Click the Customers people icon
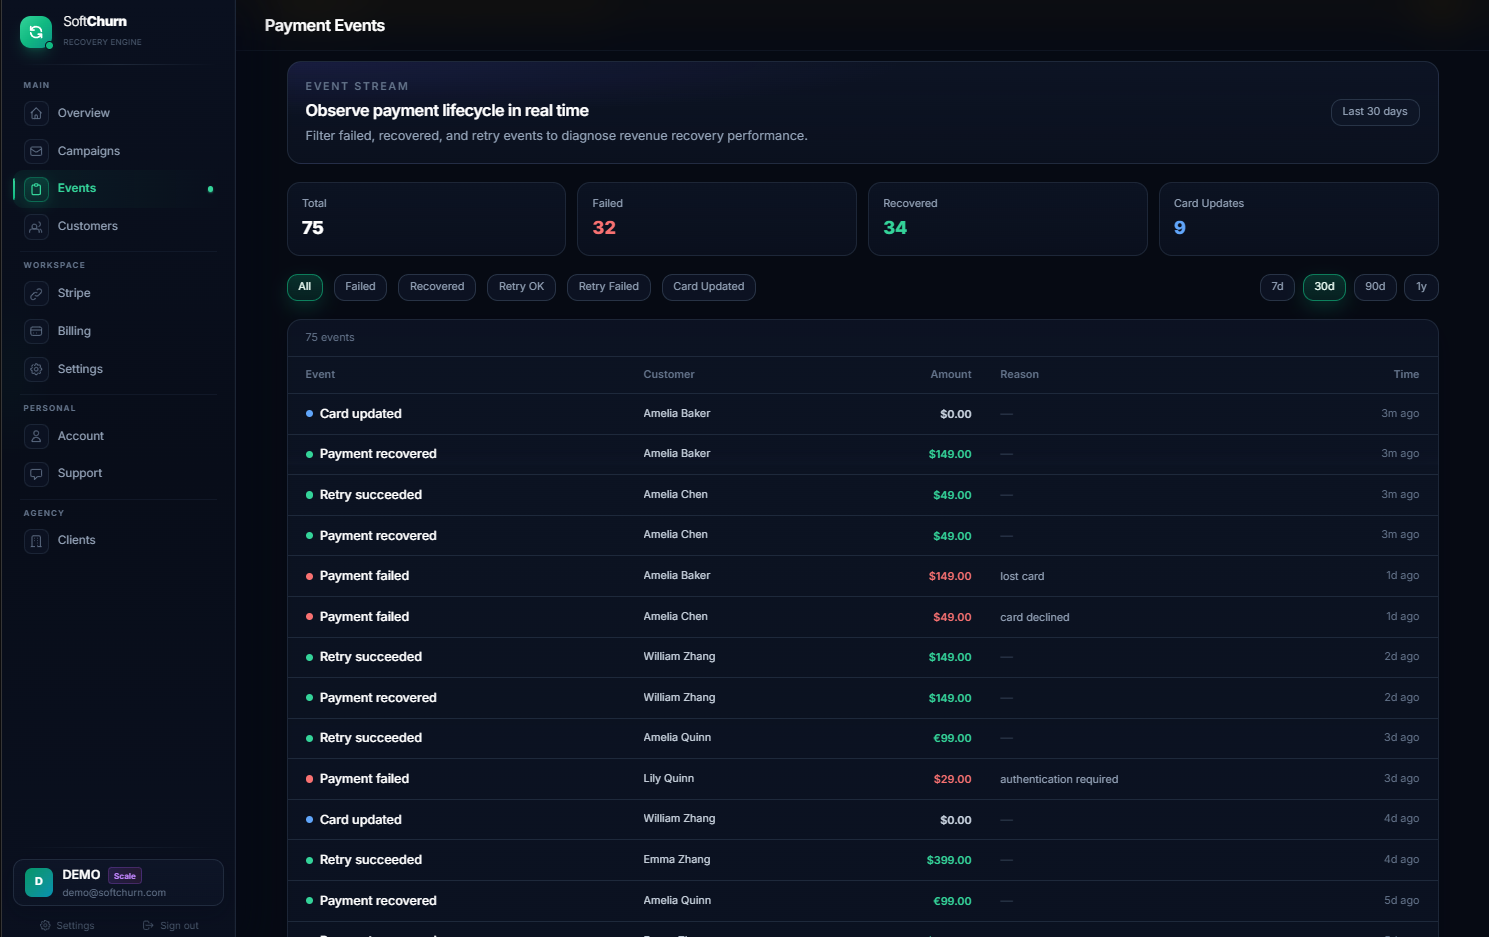Screen dimensions: 1489x937 36,227
